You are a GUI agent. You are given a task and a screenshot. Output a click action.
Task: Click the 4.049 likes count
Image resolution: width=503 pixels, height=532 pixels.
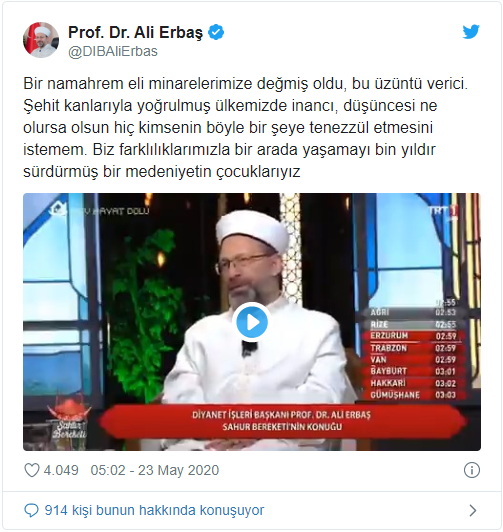point(61,470)
